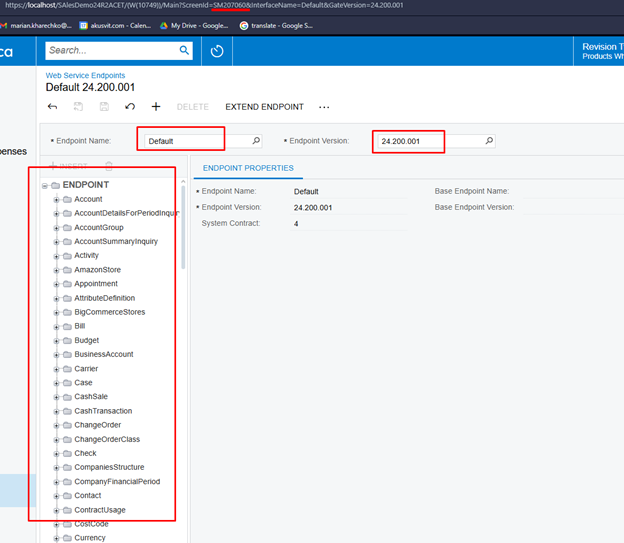Viewport: 624px width, 543px height.
Task: Expand the Activity tree node
Action: [x=56, y=256]
